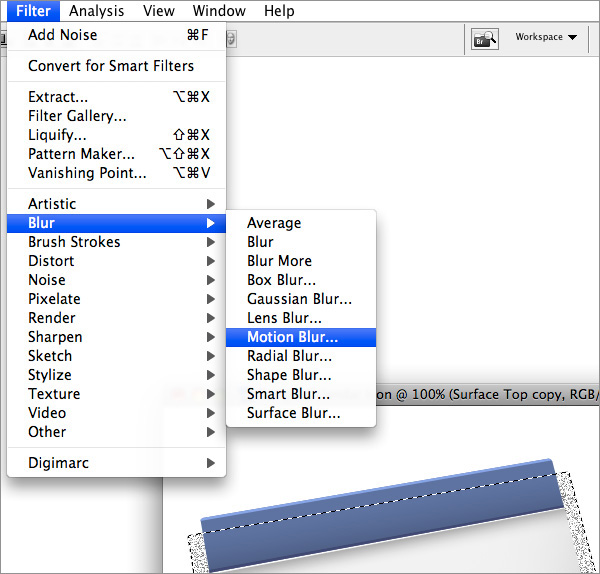The width and height of the screenshot is (600, 574).
Task: Open Gaussian Blur dialog
Action: point(301,299)
